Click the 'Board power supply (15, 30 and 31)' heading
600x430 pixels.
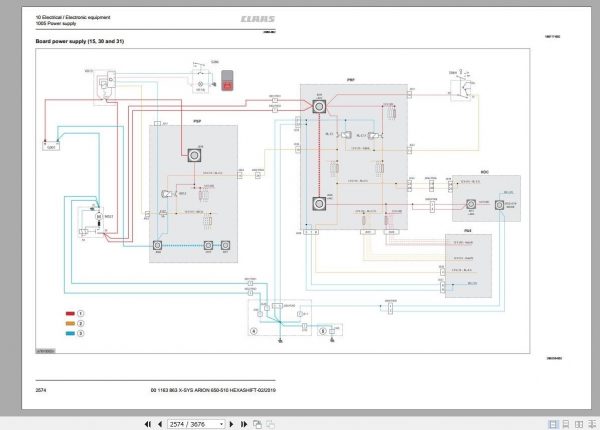click(x=79, y=43)
